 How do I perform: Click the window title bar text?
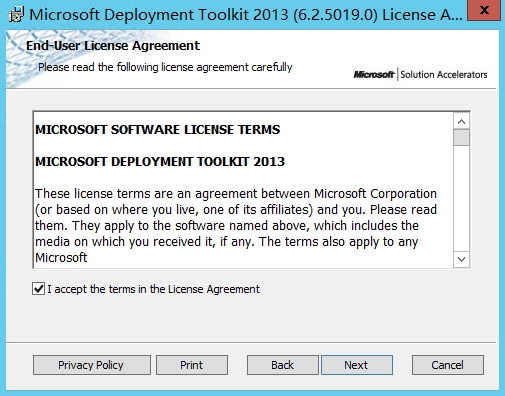246,15
